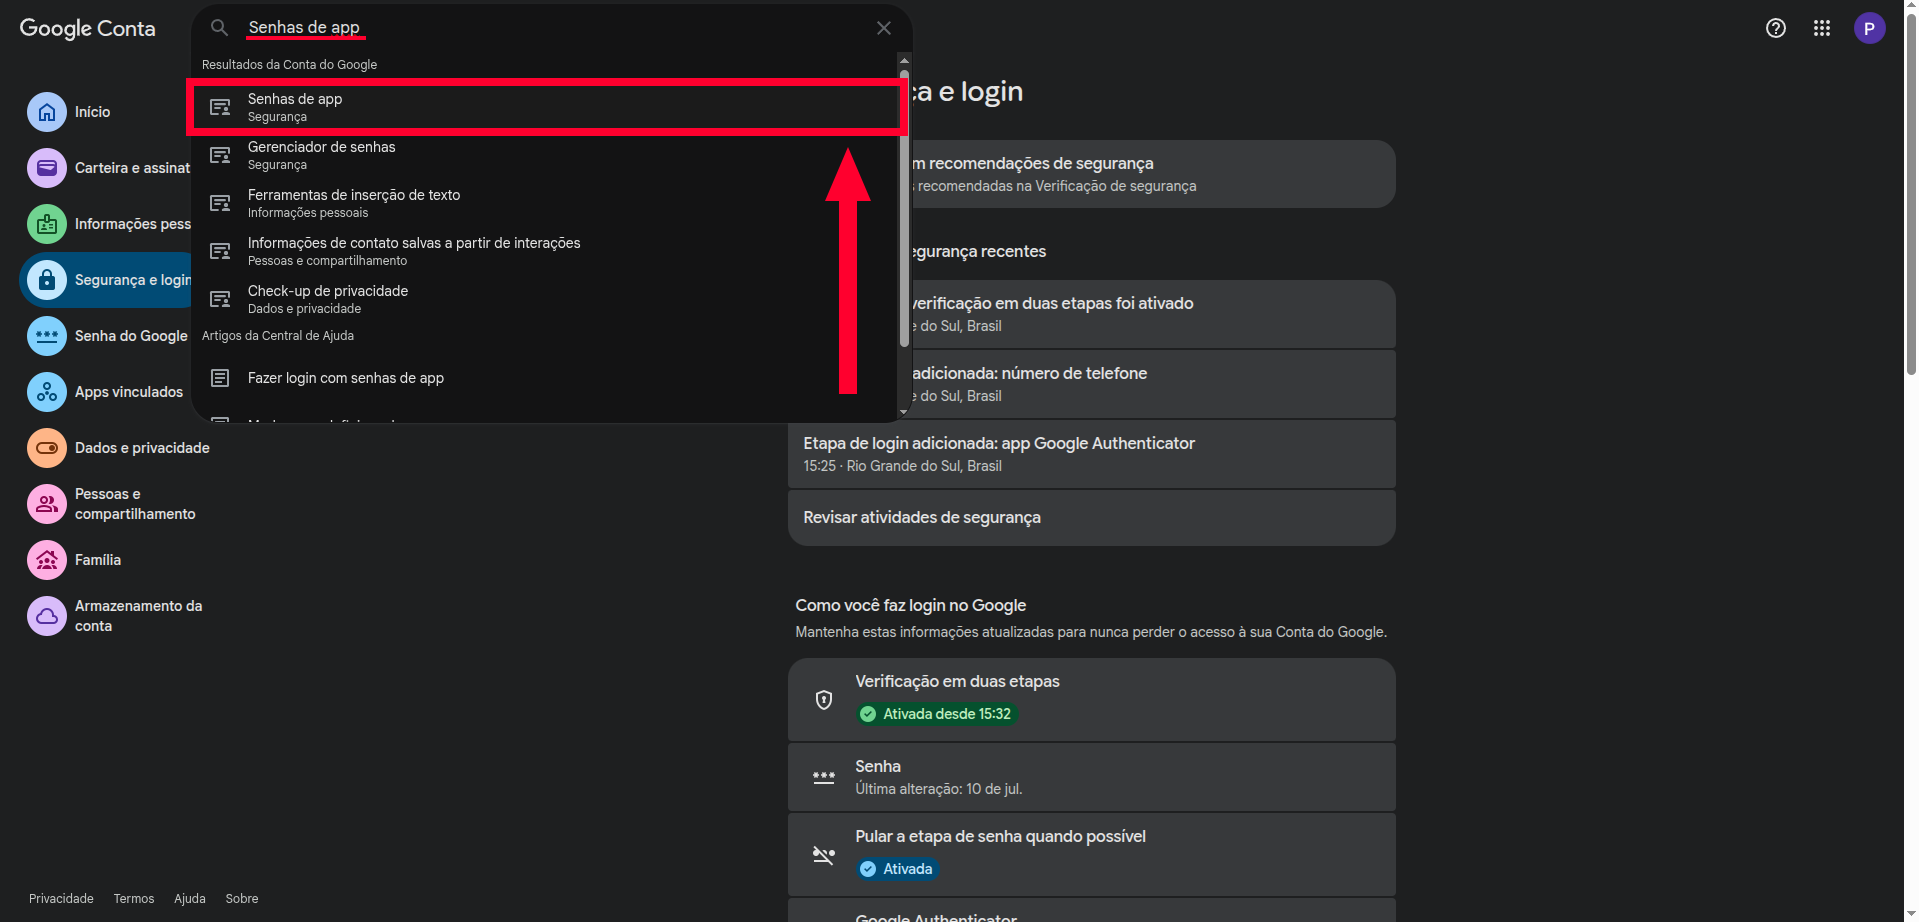
Task: Choose Gerenciador de senhas result
Action: point(546,155)
